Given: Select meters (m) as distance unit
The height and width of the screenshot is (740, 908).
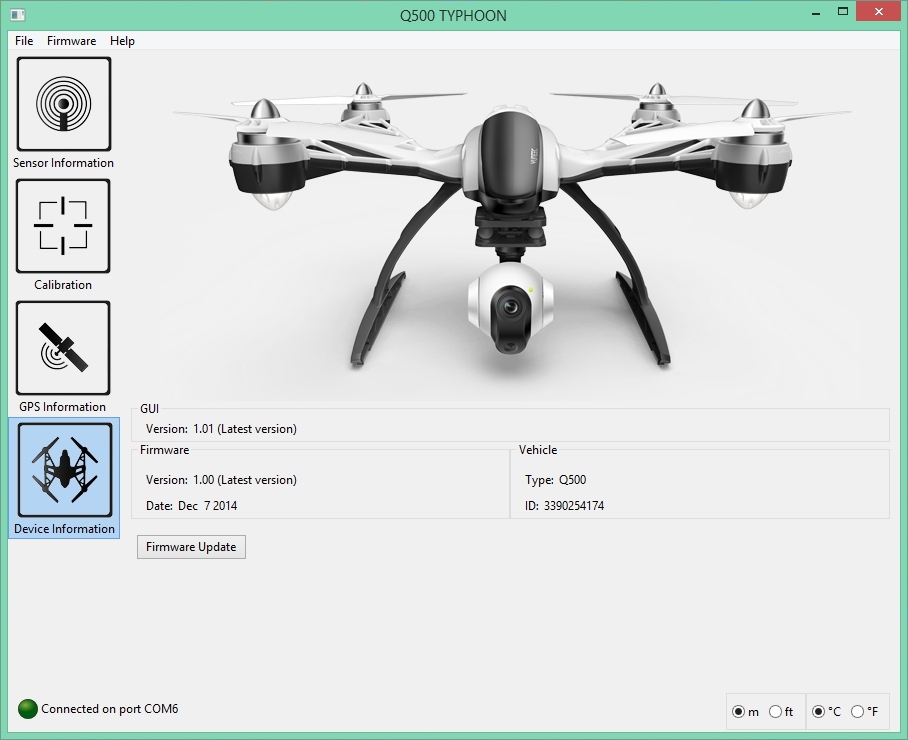Looking at the screenshot, I should [738, 712].
